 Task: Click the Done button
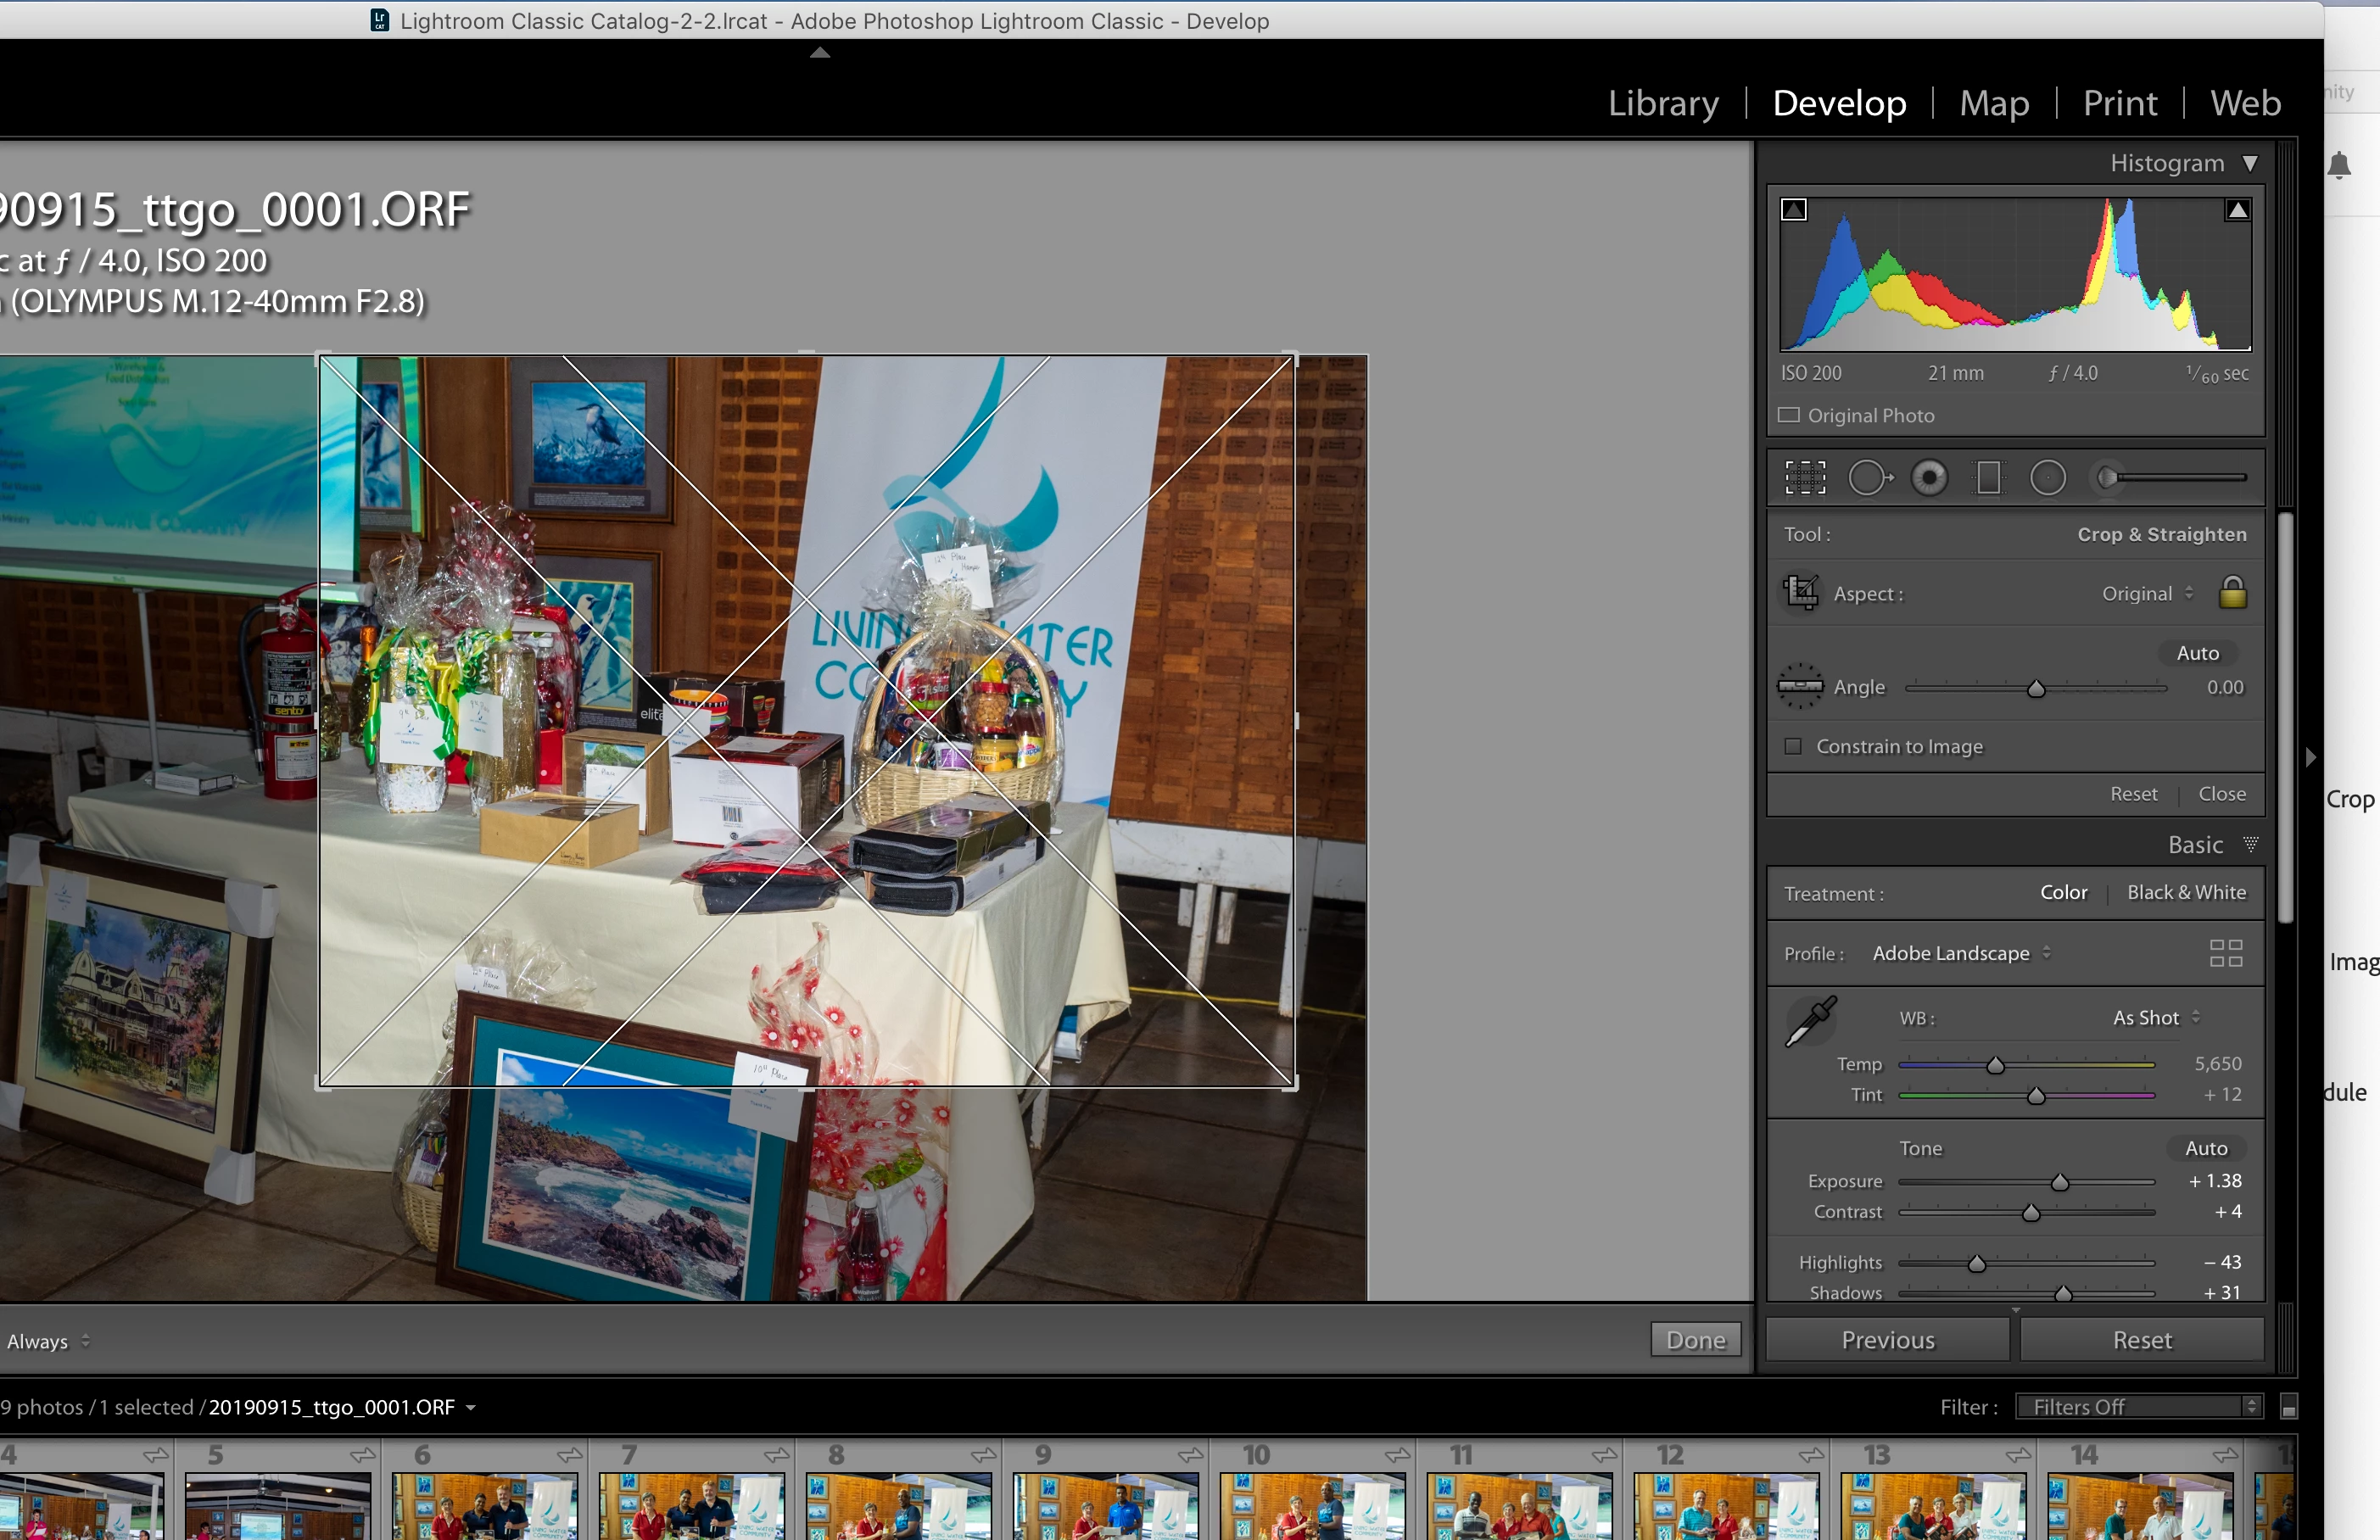click(x=1695, y=1340)
